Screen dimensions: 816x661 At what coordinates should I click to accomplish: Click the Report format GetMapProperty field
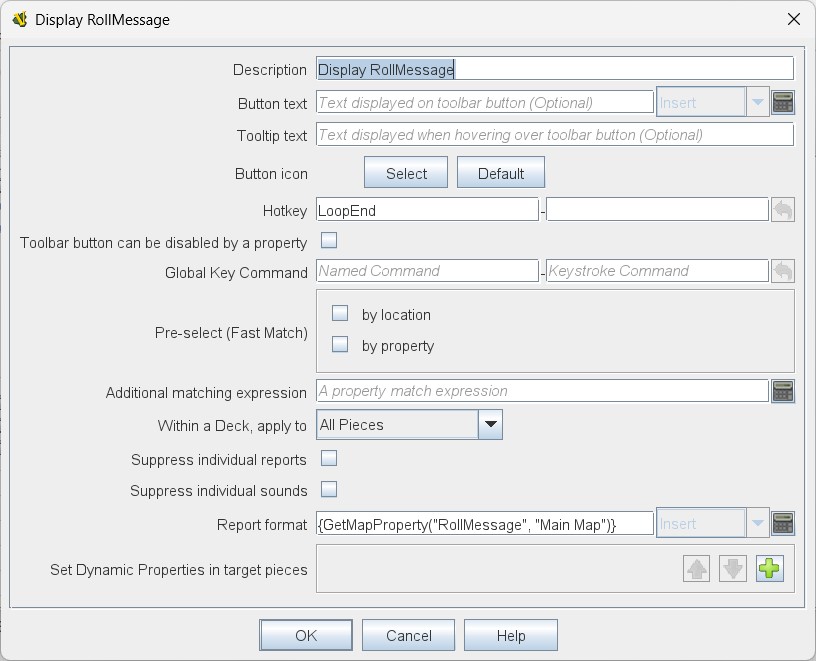(484, 524)
